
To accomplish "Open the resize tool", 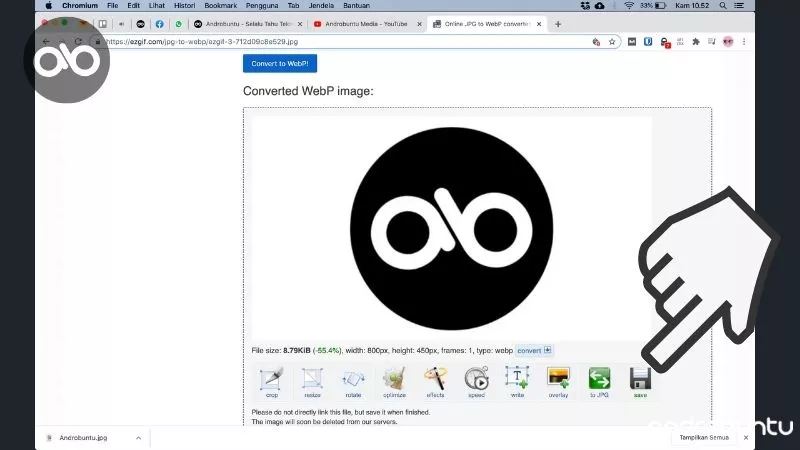I will click(x=312, y=382).
